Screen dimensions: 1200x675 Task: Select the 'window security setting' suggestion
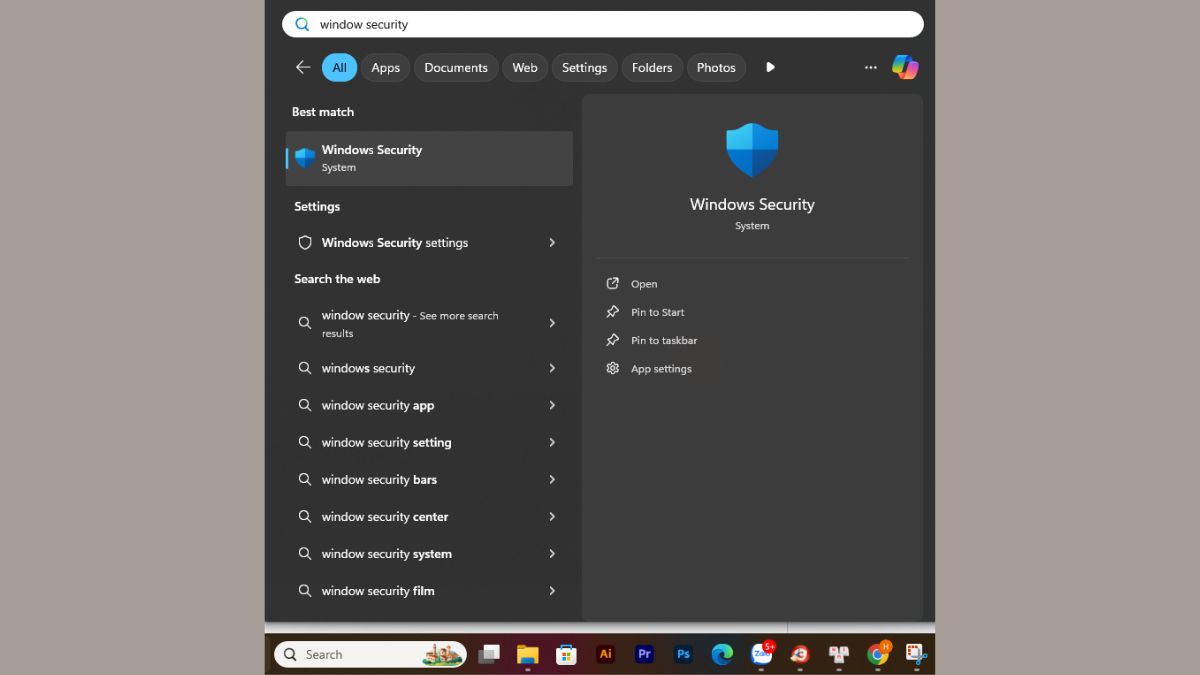click(x=429, y=442)
